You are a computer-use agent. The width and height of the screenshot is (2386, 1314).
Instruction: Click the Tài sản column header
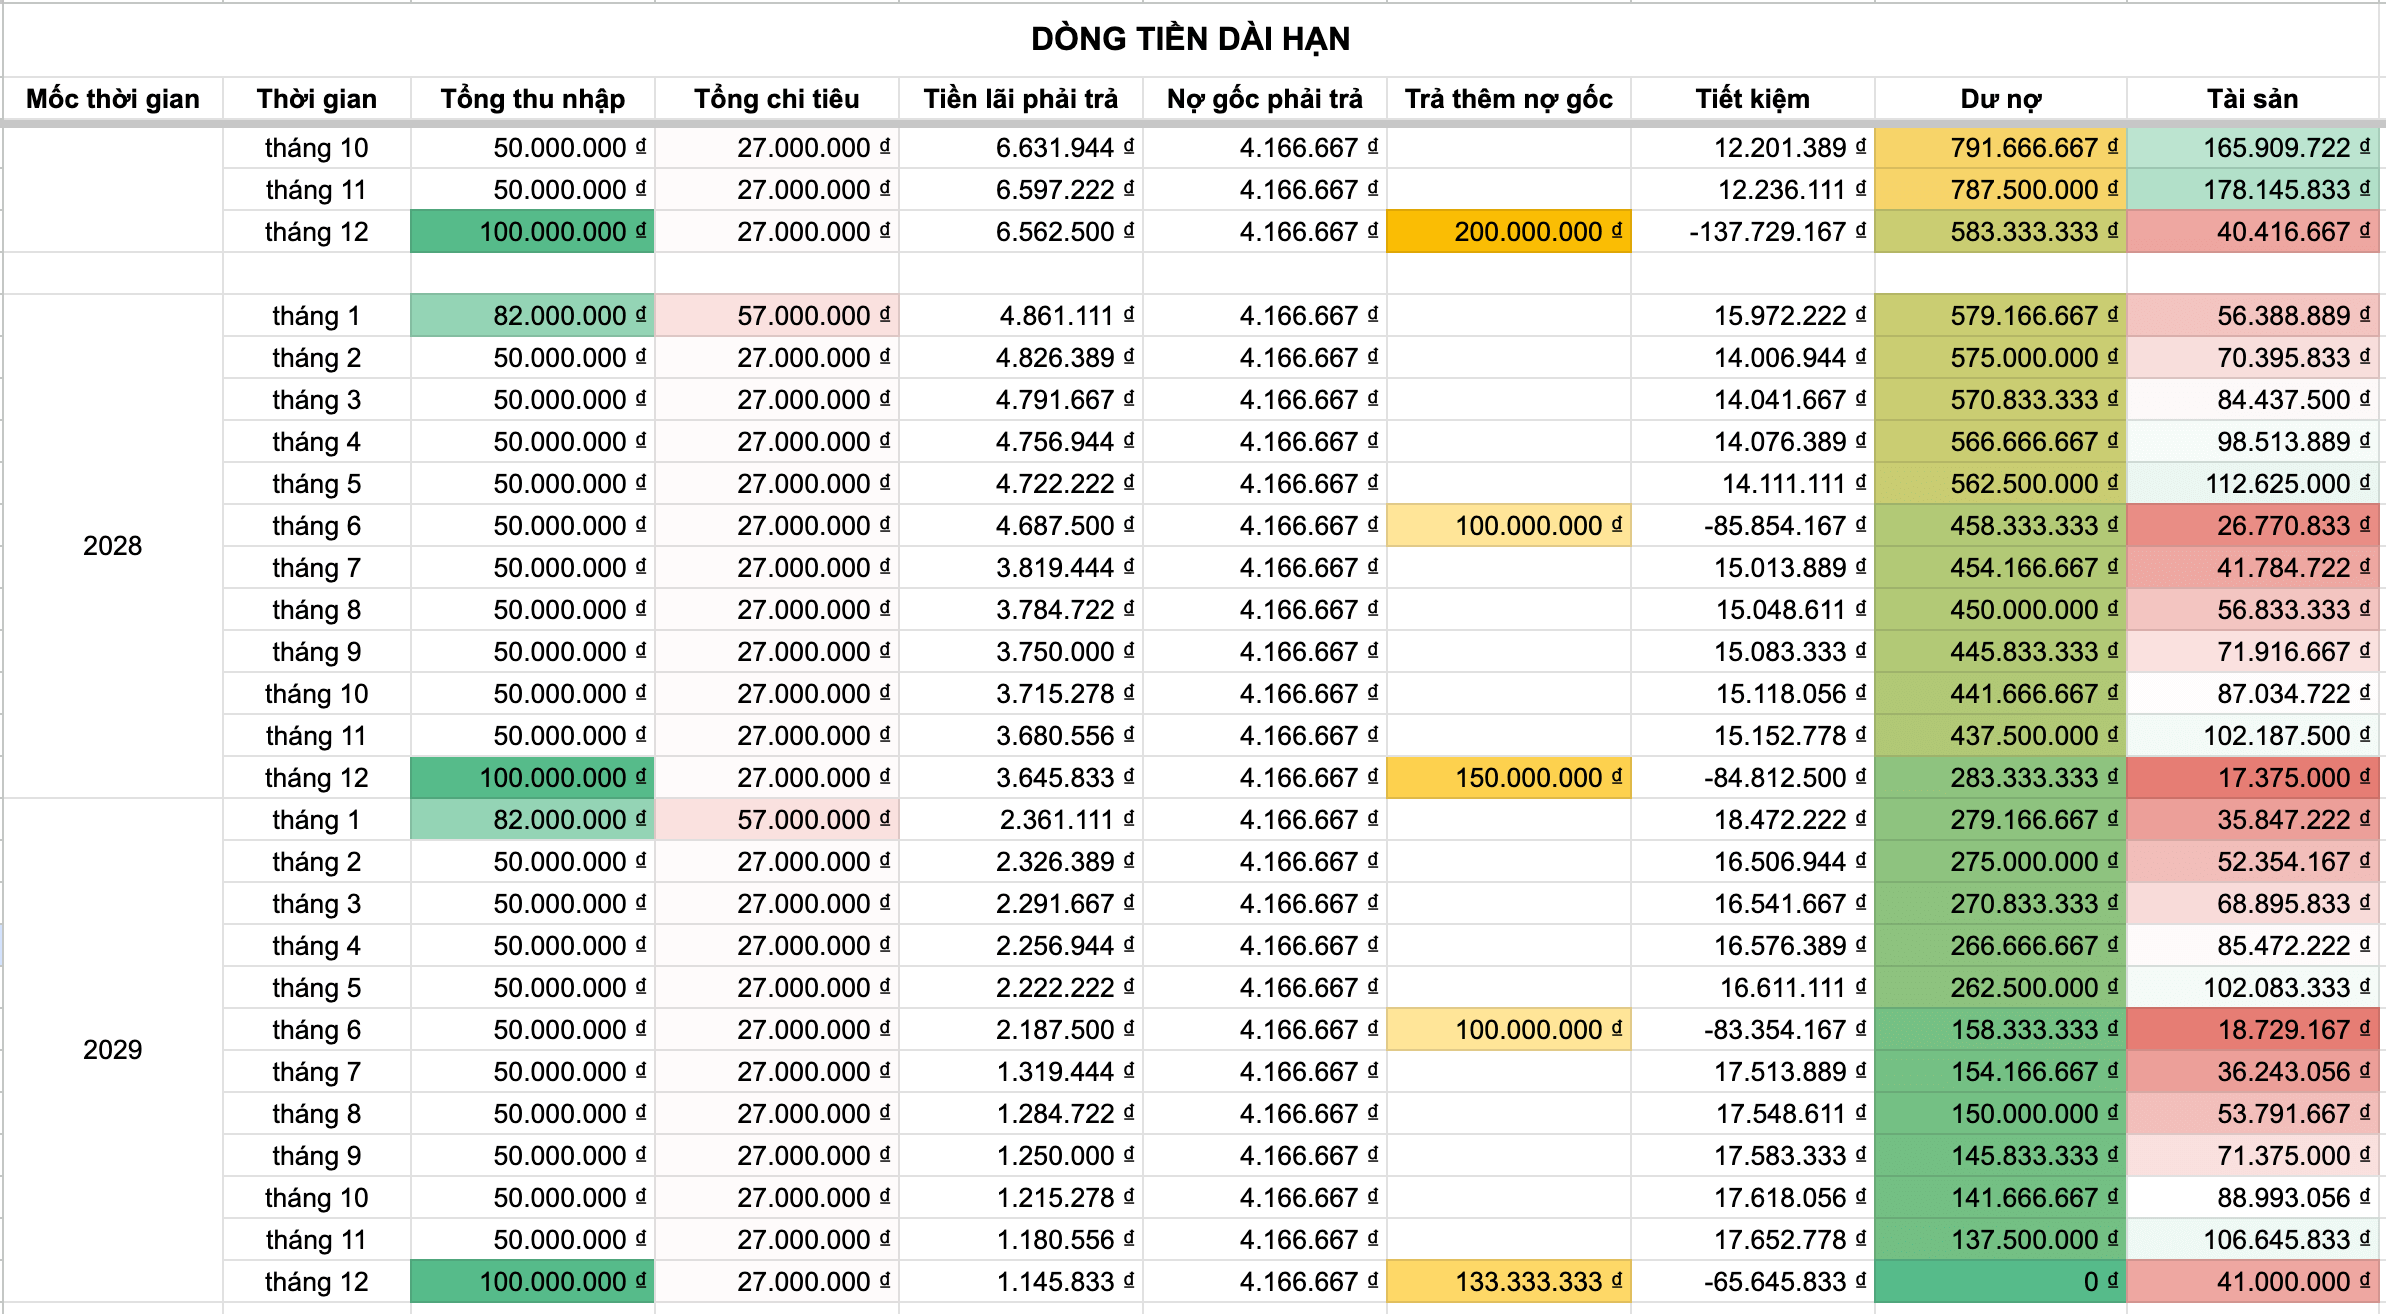[x=2253, y=99]
